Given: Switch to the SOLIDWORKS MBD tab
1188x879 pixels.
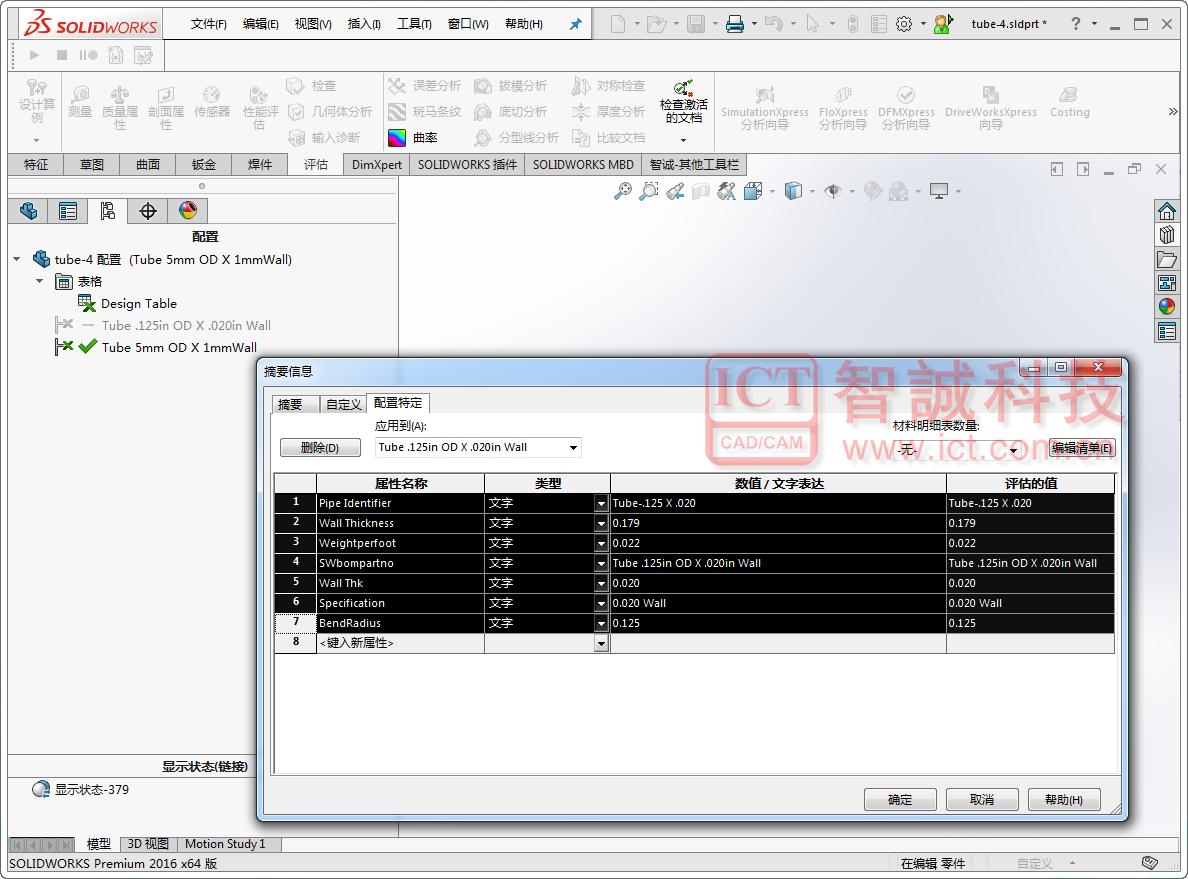Looking at the screenshot, I should click(583, 164).
